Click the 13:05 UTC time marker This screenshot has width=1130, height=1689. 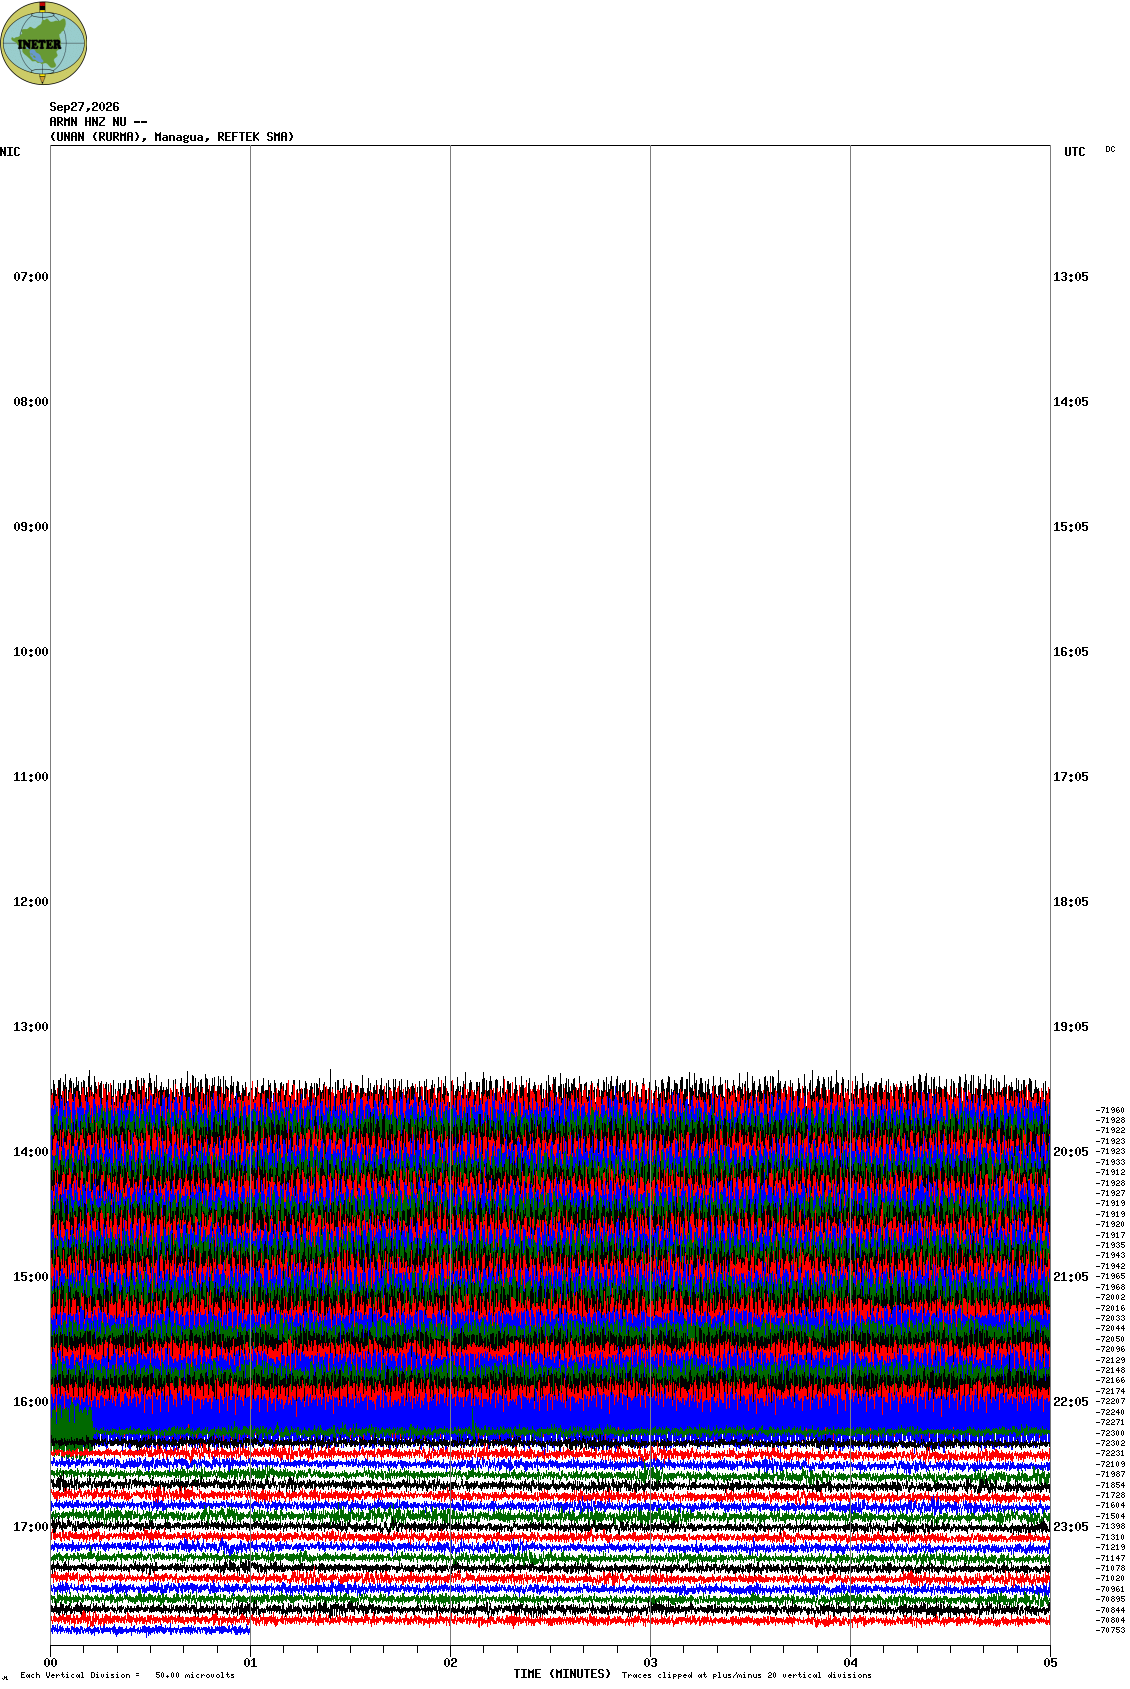[x=1071, y=277]
